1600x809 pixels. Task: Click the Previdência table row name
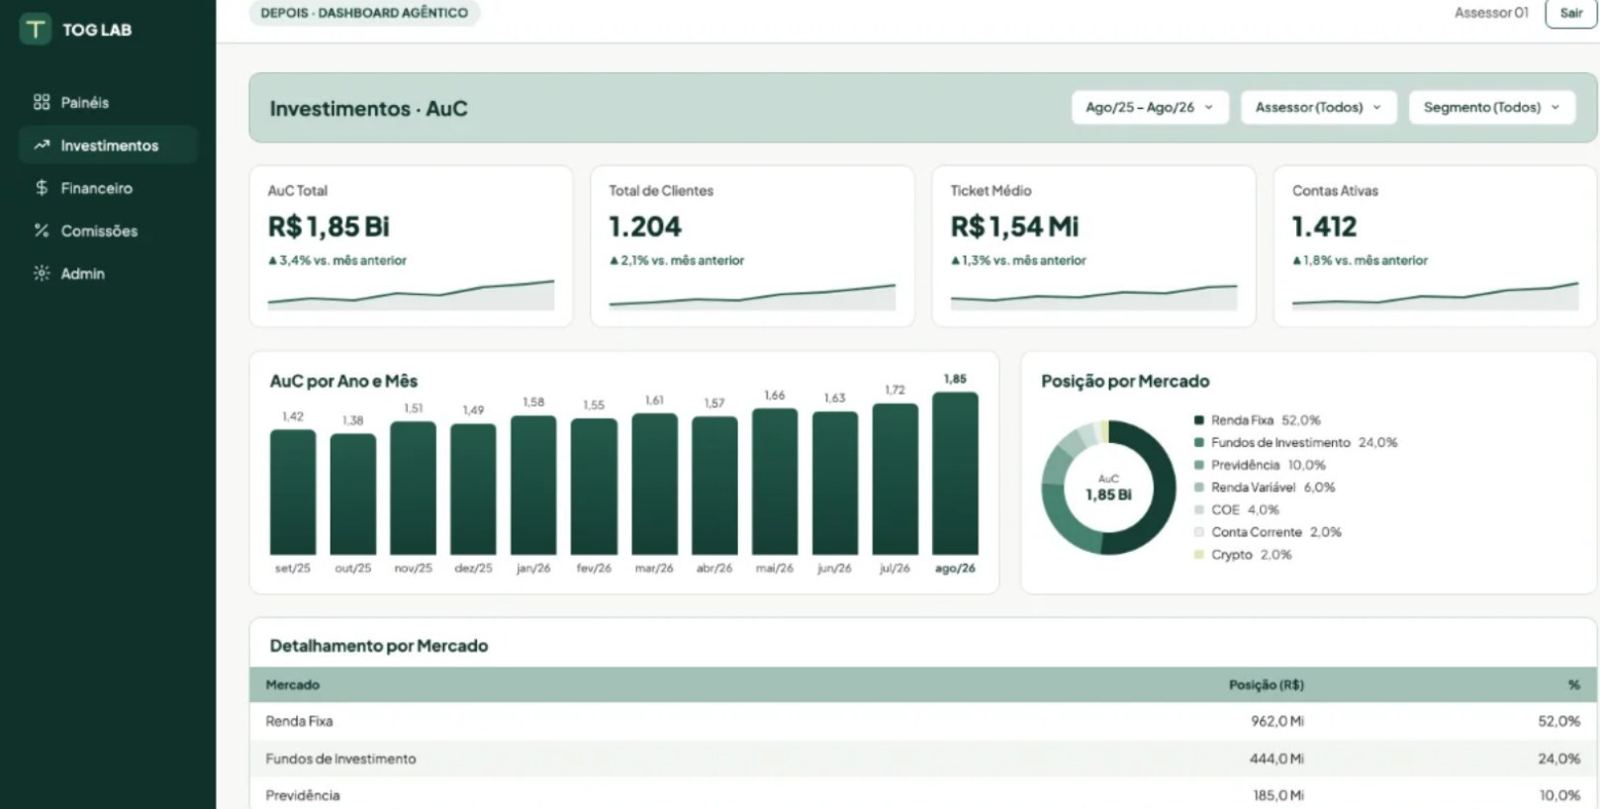[x=303, y=796]
